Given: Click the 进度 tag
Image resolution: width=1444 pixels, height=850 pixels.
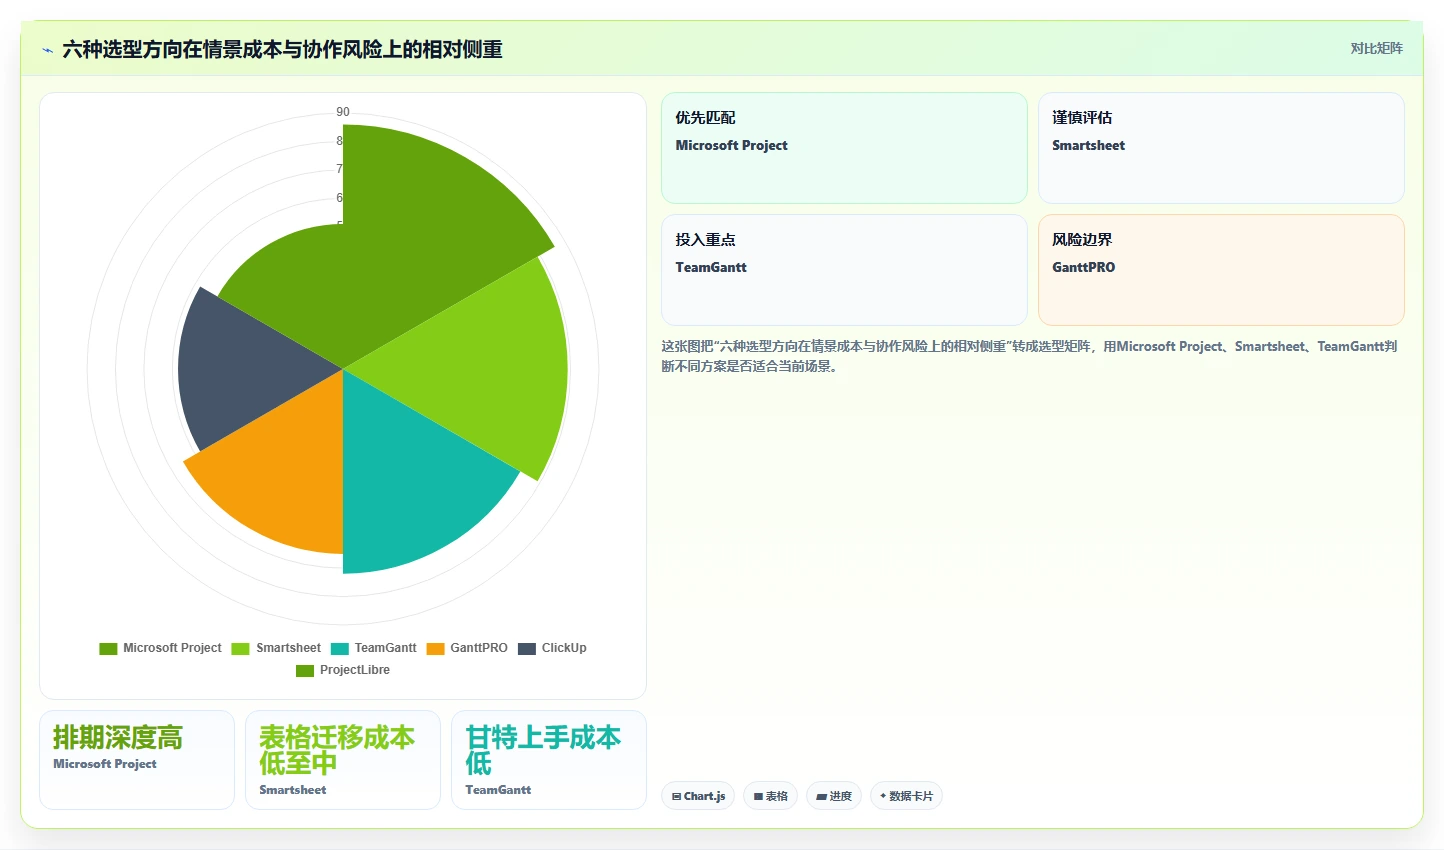Looking at the screenshot, I should [834, 796].
